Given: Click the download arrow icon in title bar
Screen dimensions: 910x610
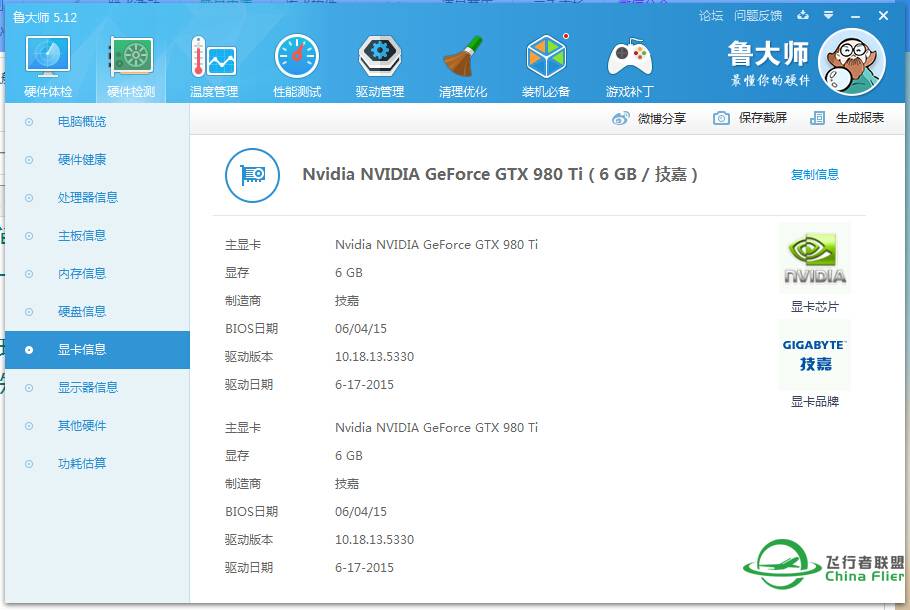Looking at the screenshot, I should 803,16.
